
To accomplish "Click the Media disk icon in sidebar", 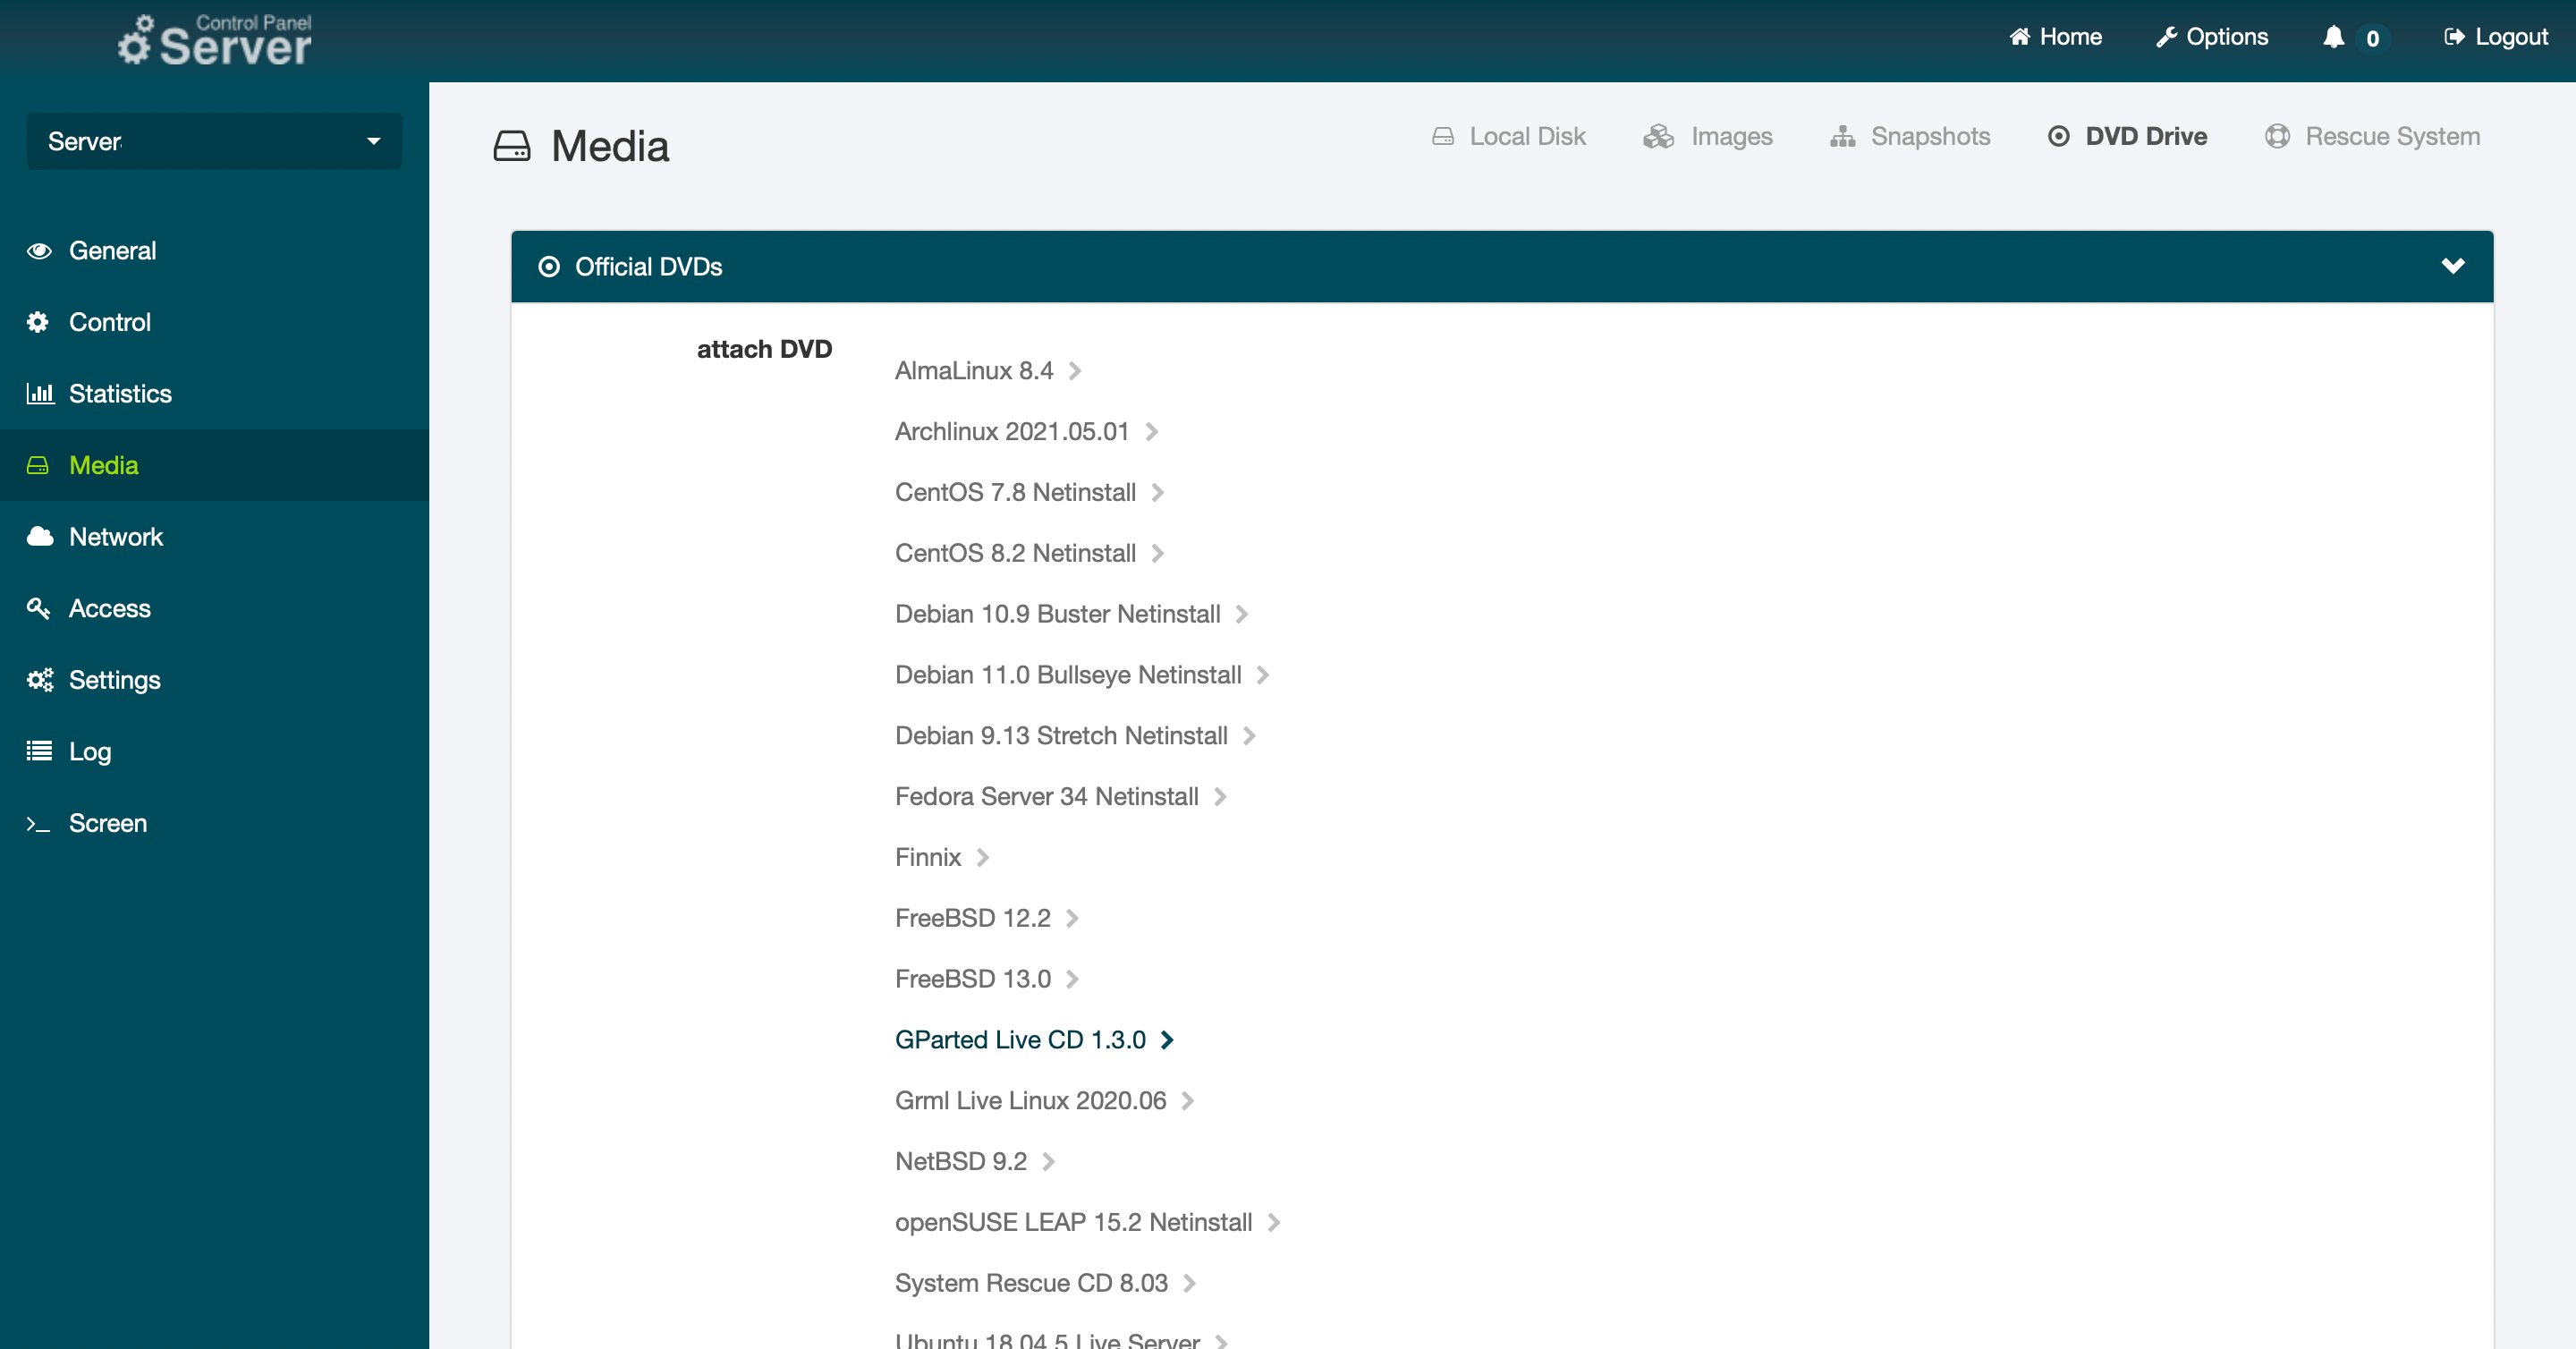I will tap(38, 465).
